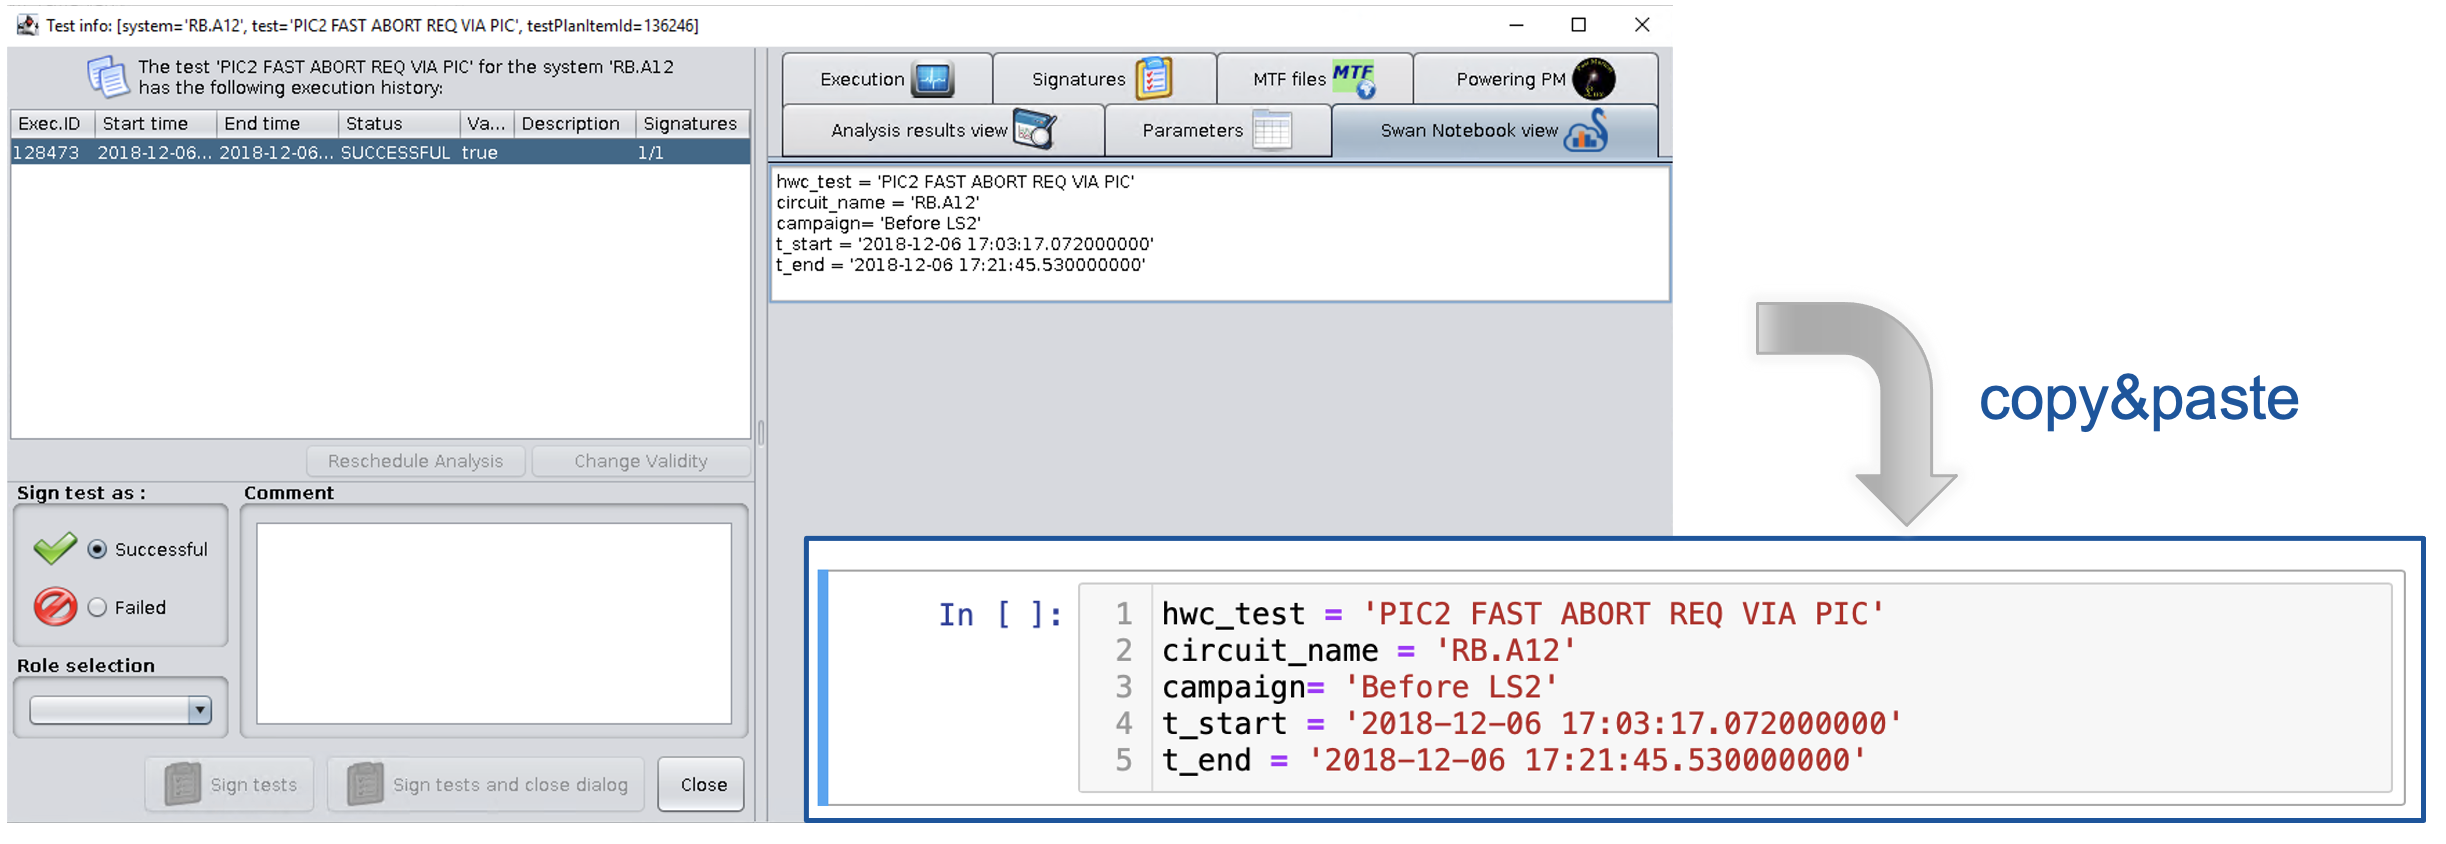Sort by the Exec.ID column header
2446x844 pixels.
[x=52, y=124]
